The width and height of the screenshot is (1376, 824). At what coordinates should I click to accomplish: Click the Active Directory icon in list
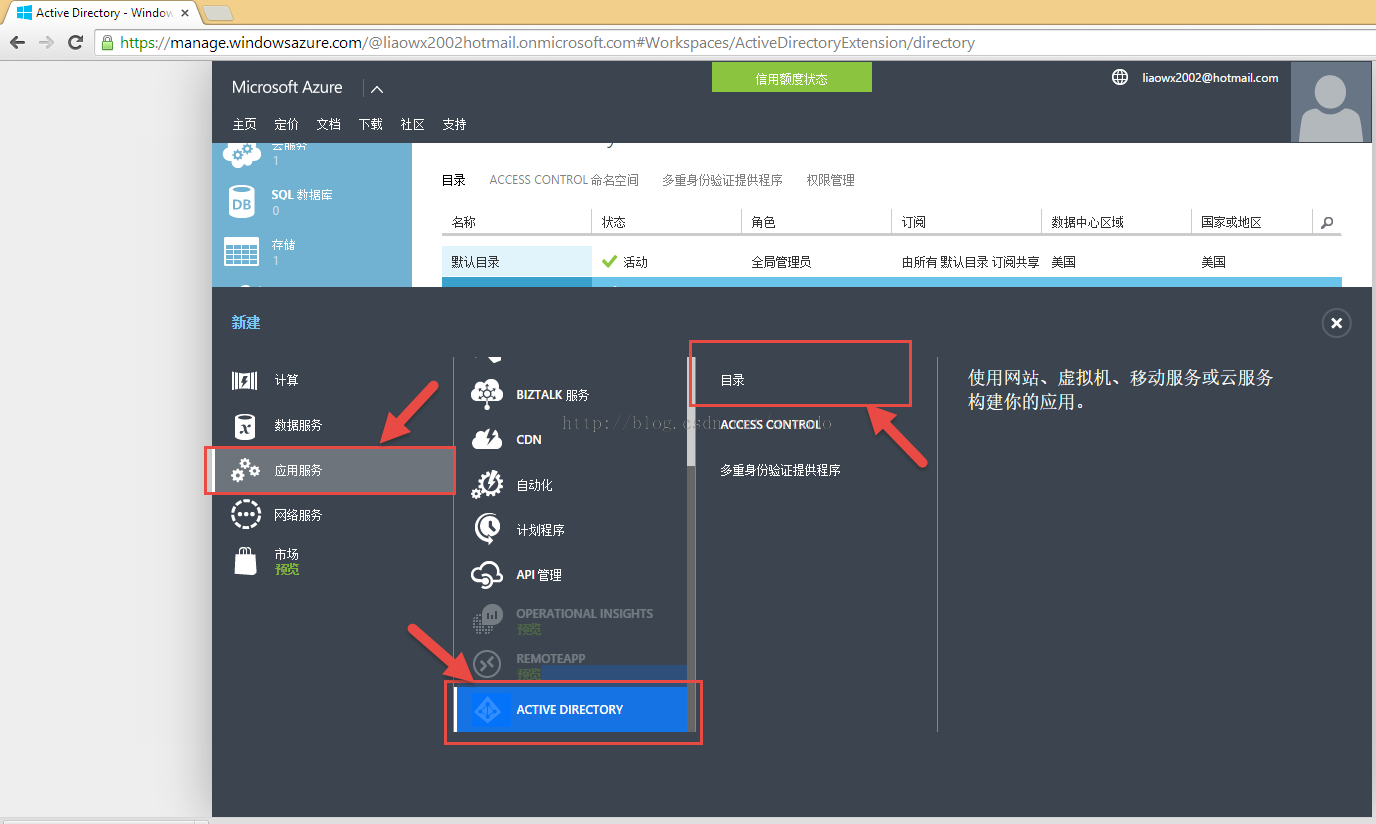point(488,709)
